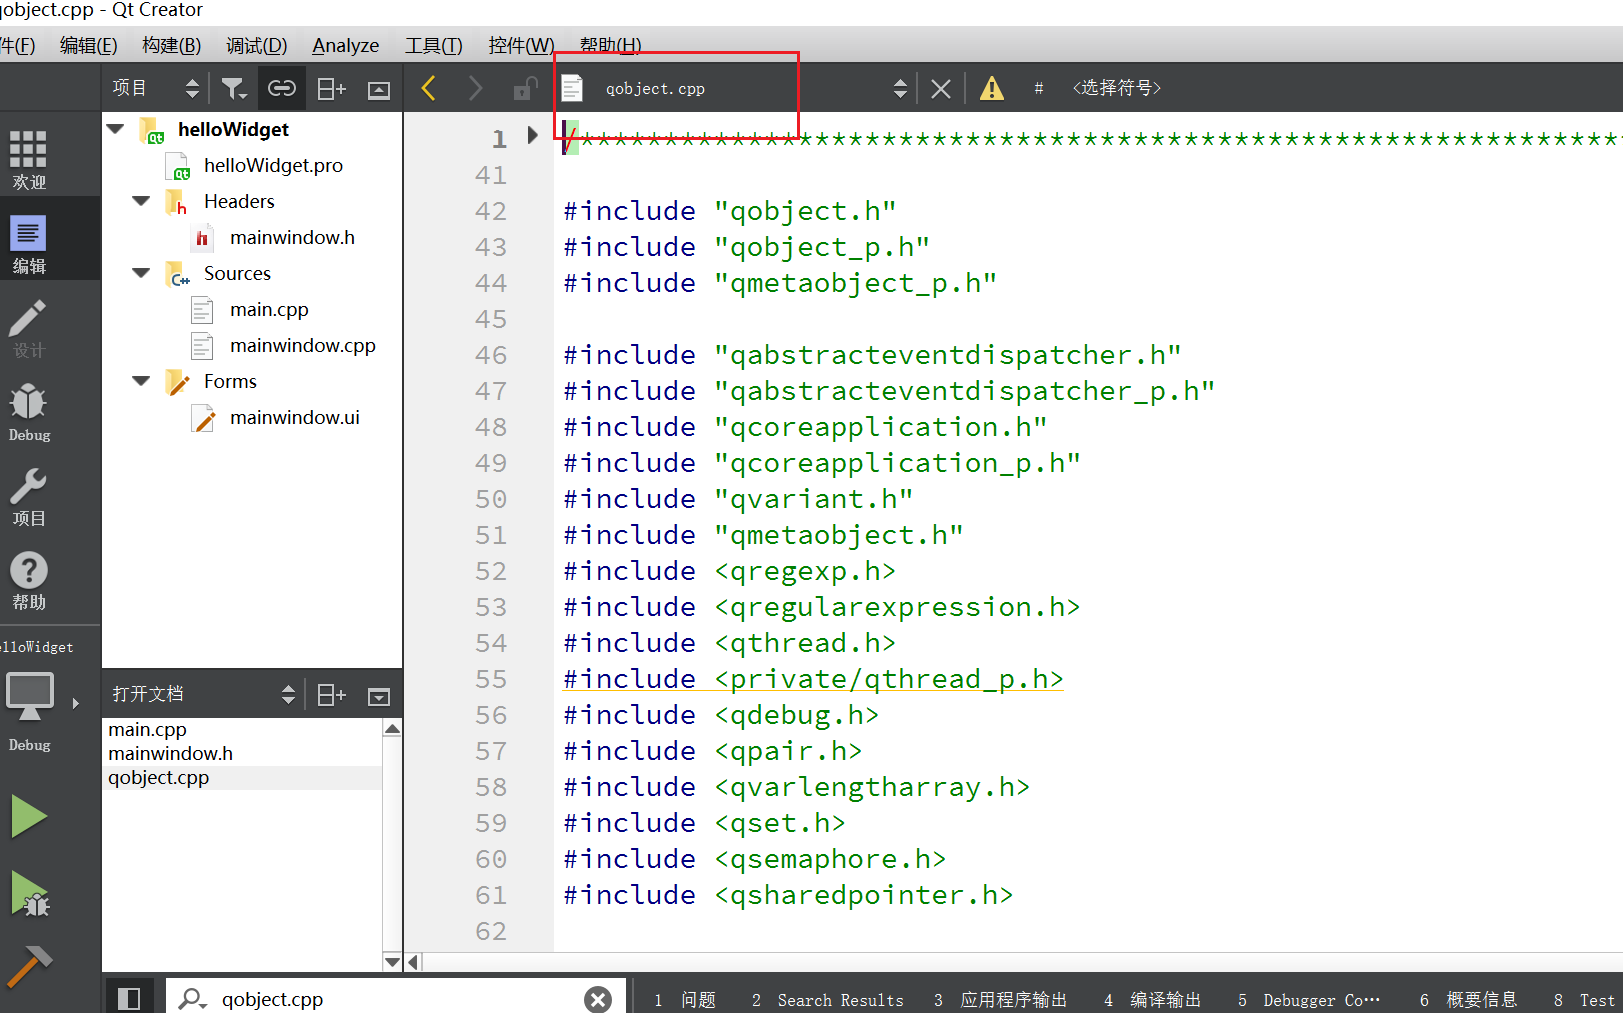Open the symbol selector (选择符号) dropdown
The width and height of the screenshot is (1623, 1013).
[x=1116, y=88]
